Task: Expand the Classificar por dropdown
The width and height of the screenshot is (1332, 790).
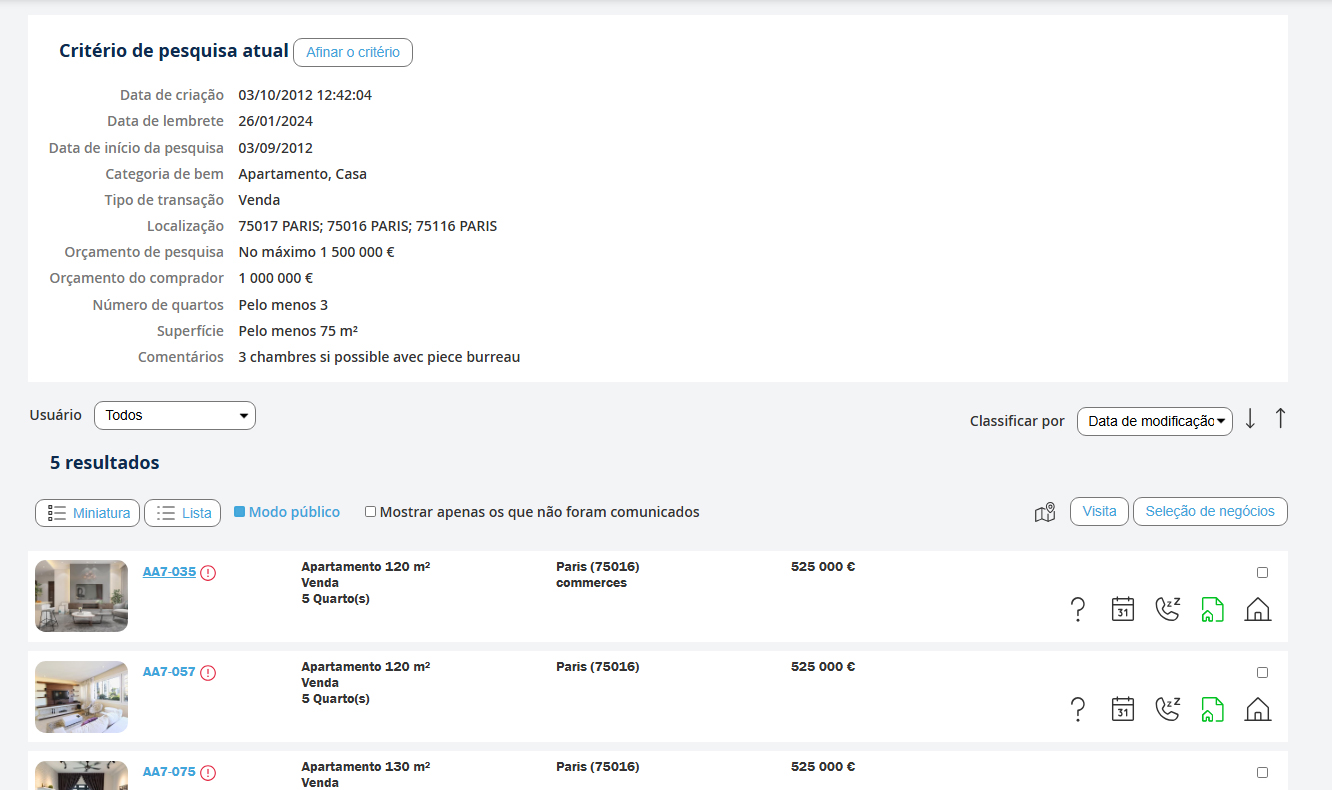Action: click(1154, 421)
